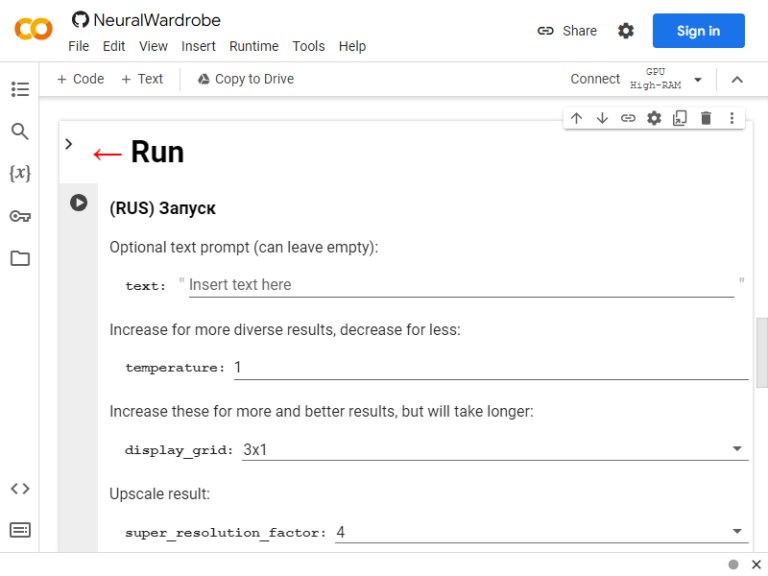Open the Tools menu
768x576 pixels.
(x=309, y=46)
